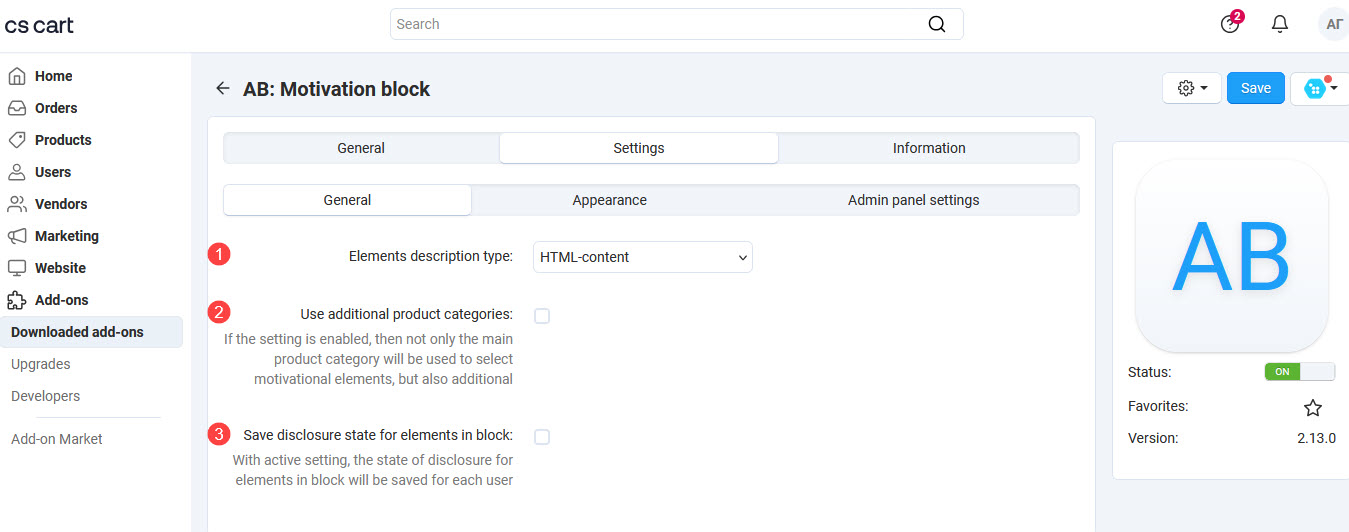Open the user avatar menu

1334,24
